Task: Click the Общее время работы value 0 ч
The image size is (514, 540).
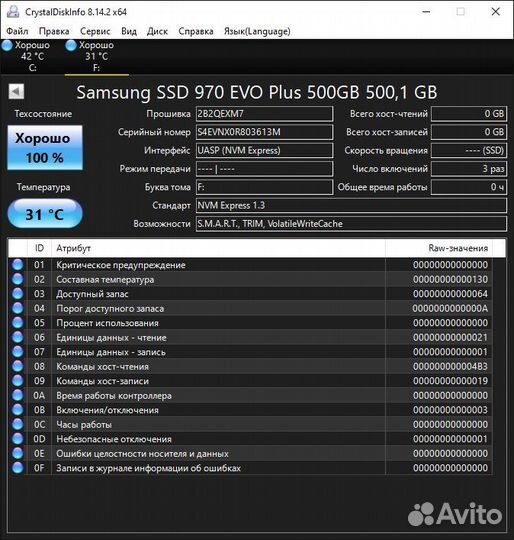Action: point(469,187)
